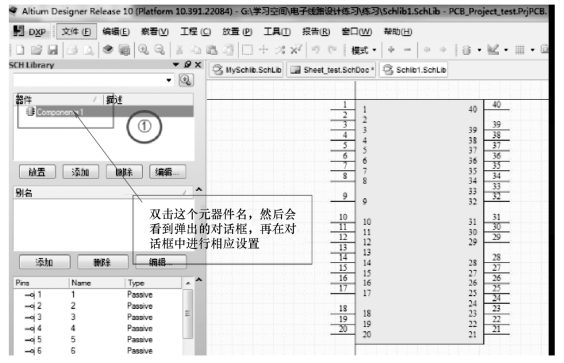This screenshot has height=363, width=564.
Task: Open the 窗口(W) menu
Action: point(357,32)
